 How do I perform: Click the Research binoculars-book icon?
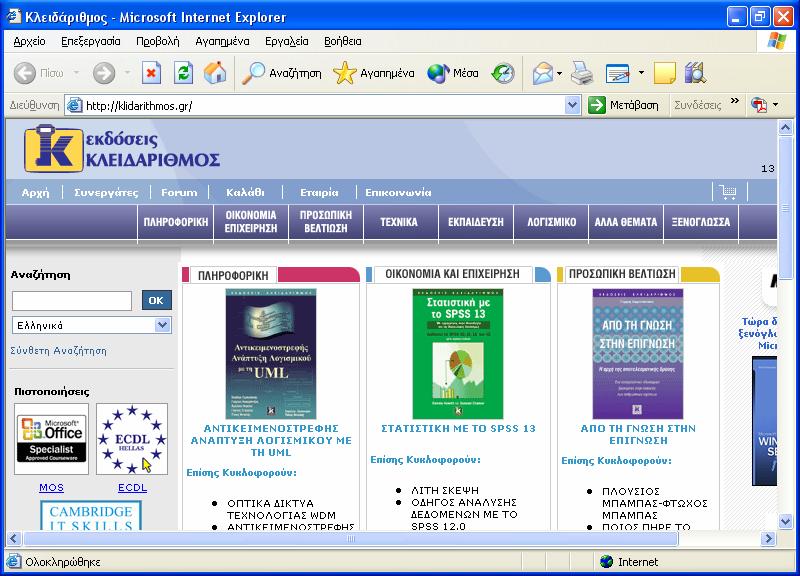pos(695,73)
